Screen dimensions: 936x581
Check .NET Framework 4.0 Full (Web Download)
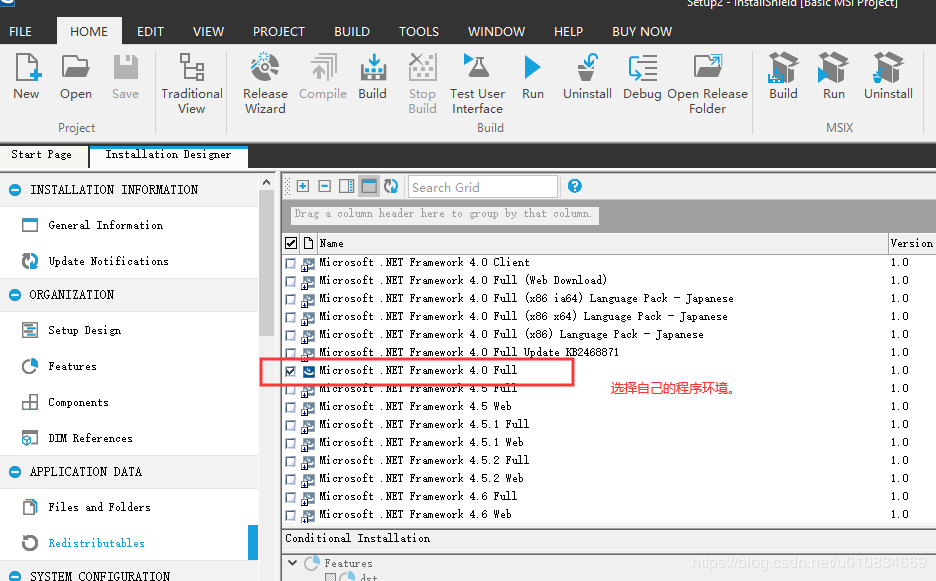point(291,281)
